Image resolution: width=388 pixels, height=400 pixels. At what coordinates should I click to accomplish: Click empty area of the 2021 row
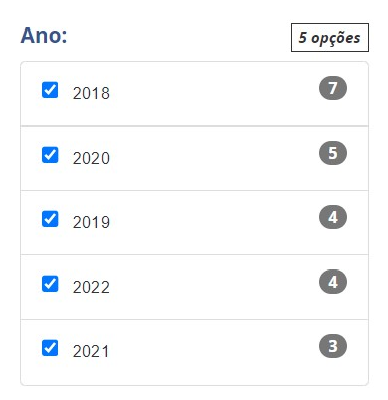213,352
